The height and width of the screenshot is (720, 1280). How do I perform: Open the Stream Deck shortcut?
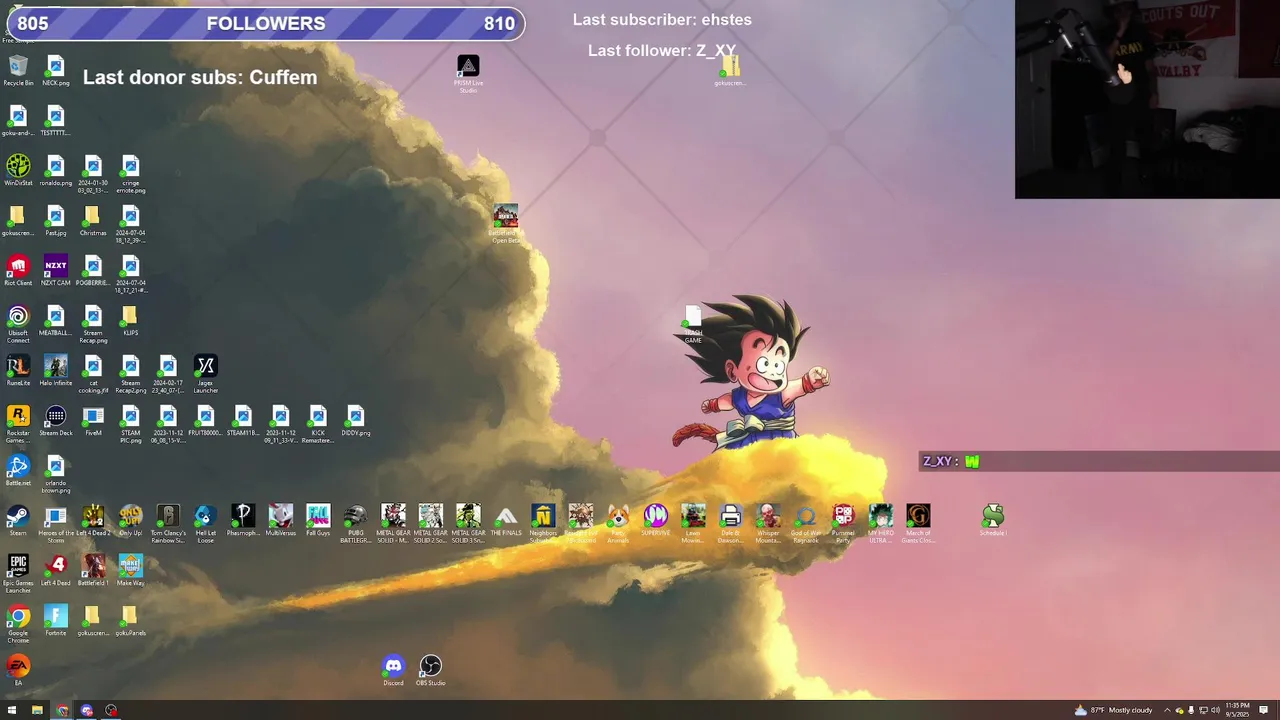tap(55, 420)
